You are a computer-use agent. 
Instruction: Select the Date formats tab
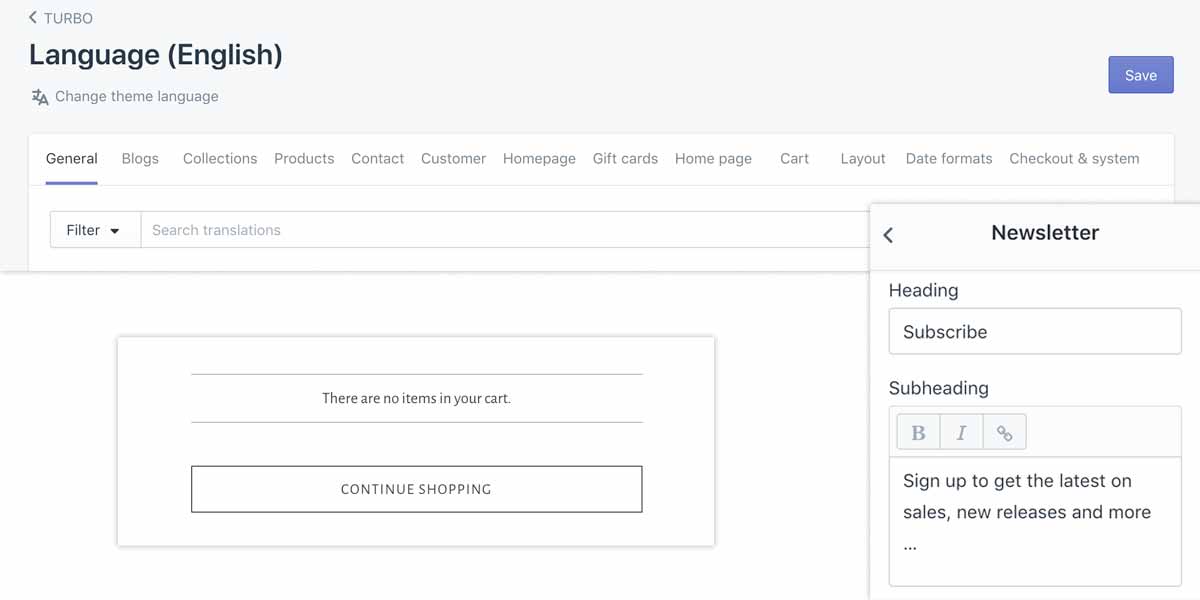click(948, 158)
